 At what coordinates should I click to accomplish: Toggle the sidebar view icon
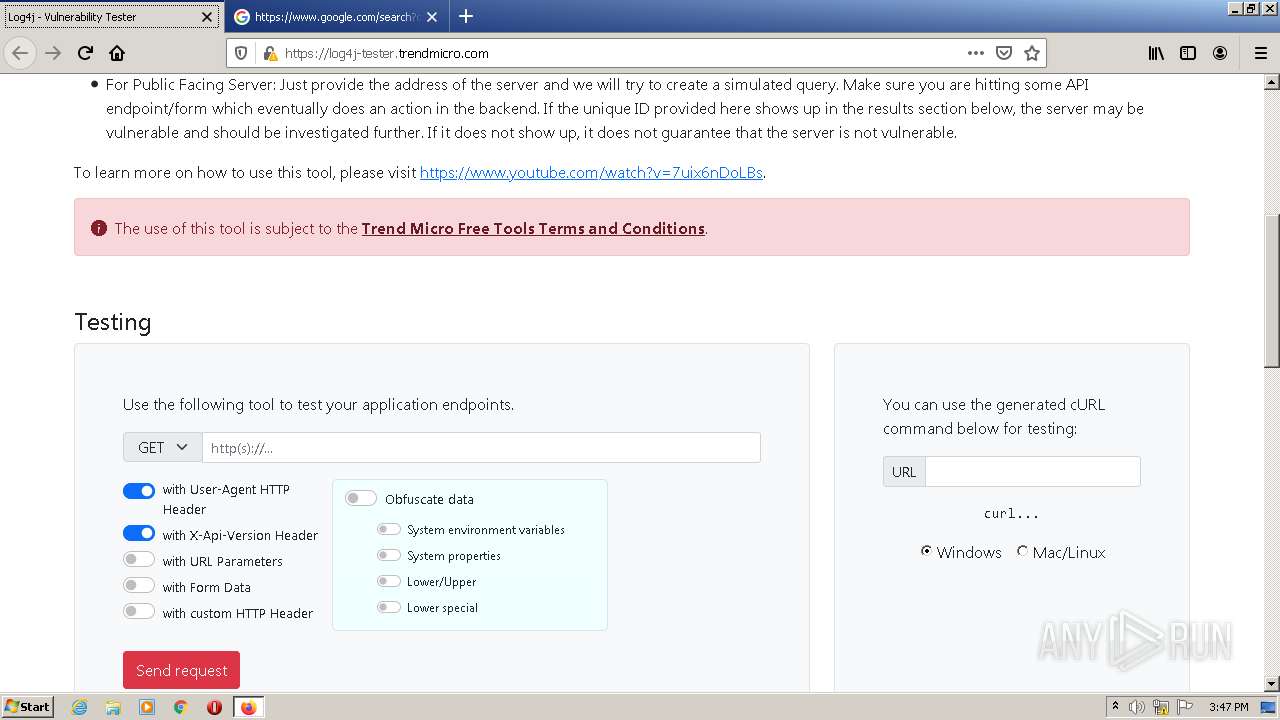[1188, 53]
